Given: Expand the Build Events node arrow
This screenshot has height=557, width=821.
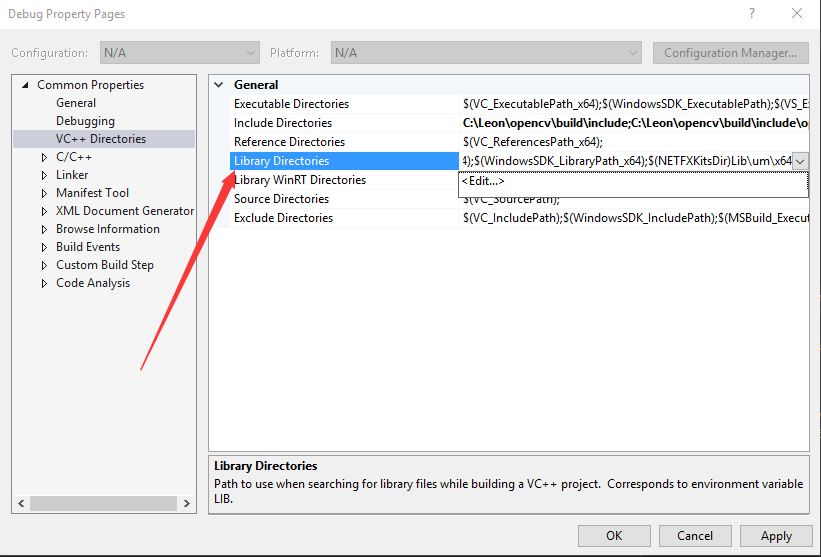Looking at the screenshot, I should pyautogui.click(x=45, y=247).
